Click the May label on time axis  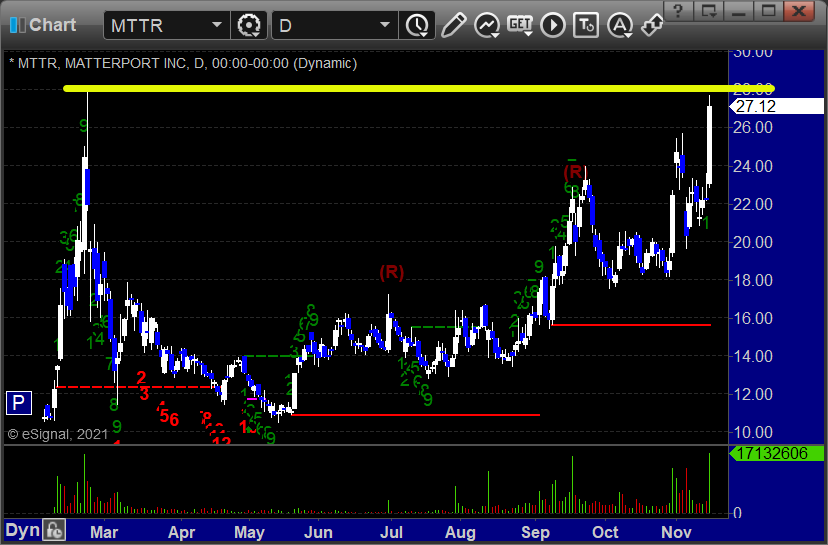point(249,532)
